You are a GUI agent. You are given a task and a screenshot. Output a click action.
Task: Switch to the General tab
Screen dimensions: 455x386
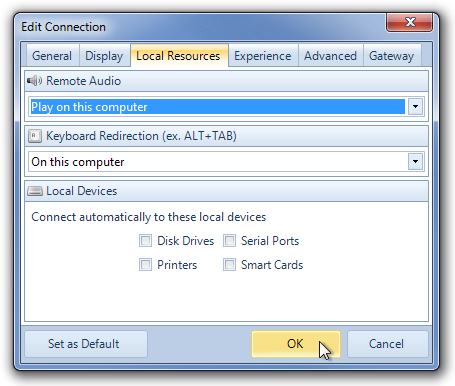click(52, 56)
